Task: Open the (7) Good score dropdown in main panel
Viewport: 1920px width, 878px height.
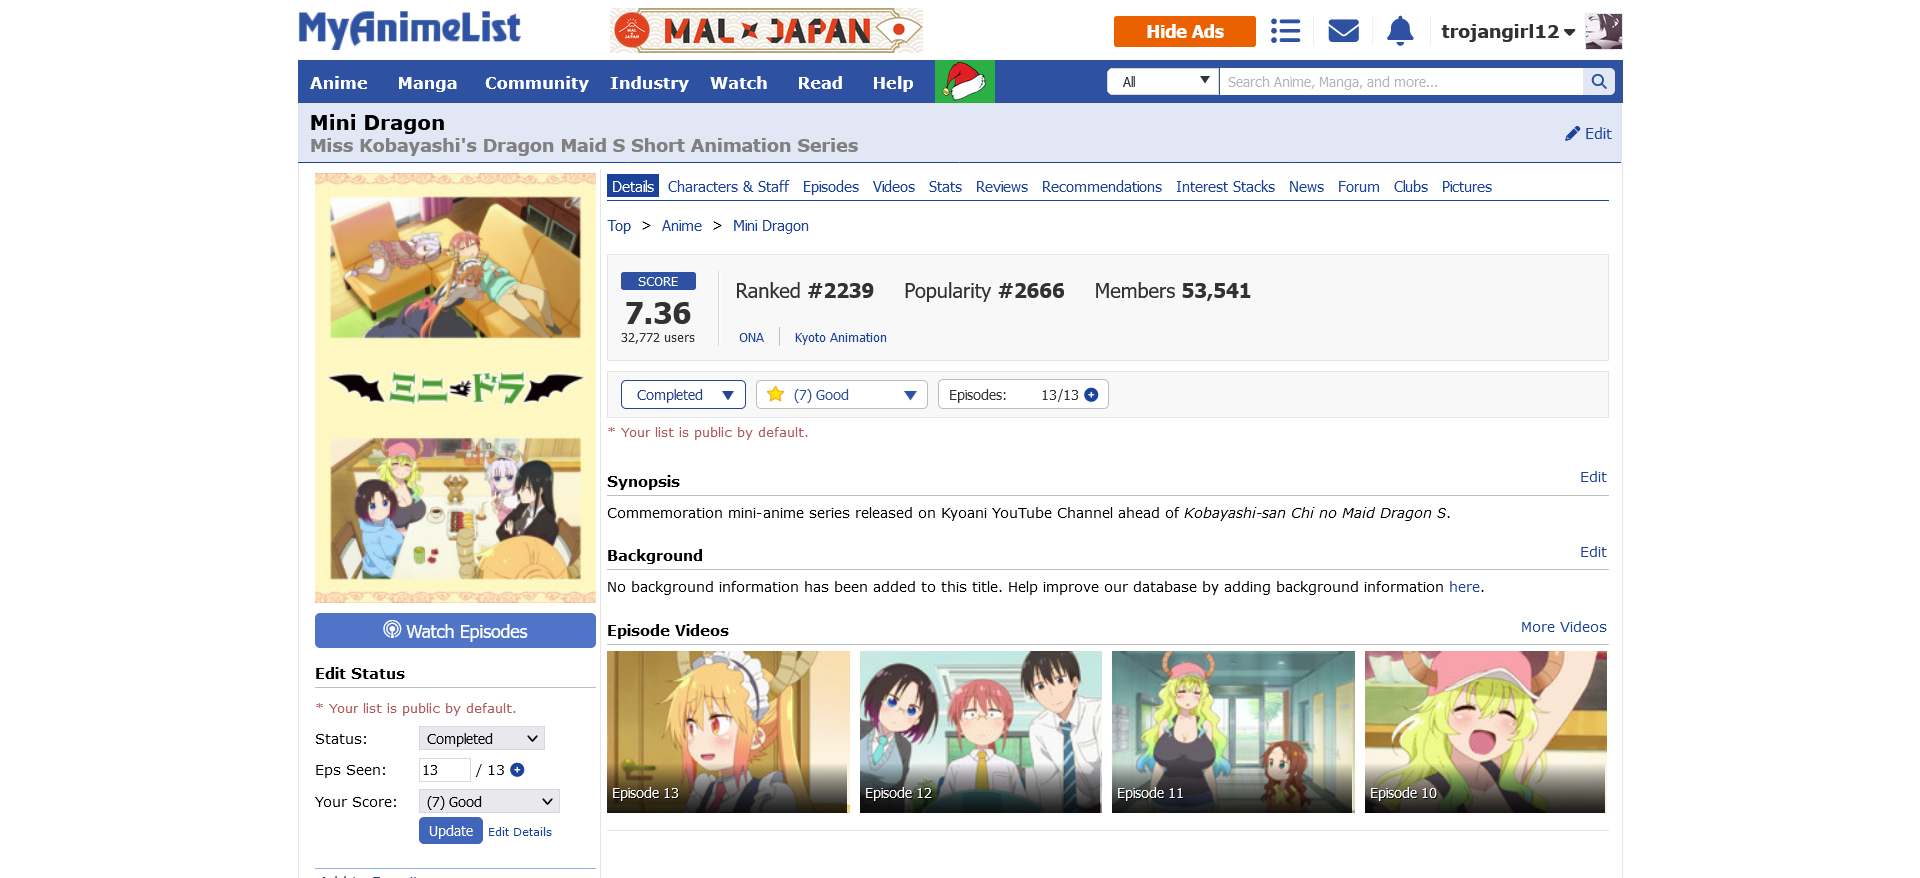Action: pos(842,395)
